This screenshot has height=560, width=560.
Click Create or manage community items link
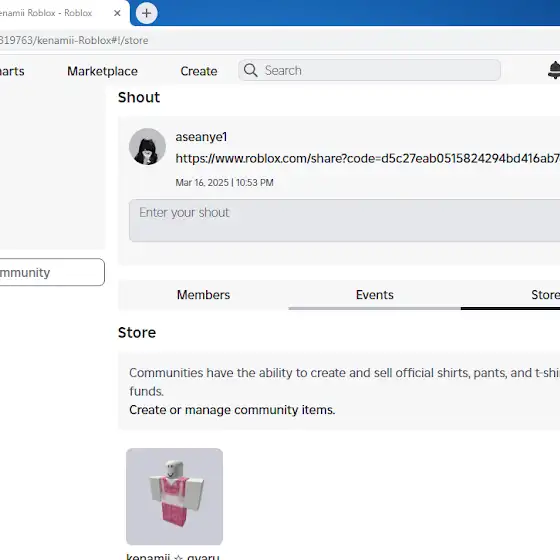click(x=232, y=410)
